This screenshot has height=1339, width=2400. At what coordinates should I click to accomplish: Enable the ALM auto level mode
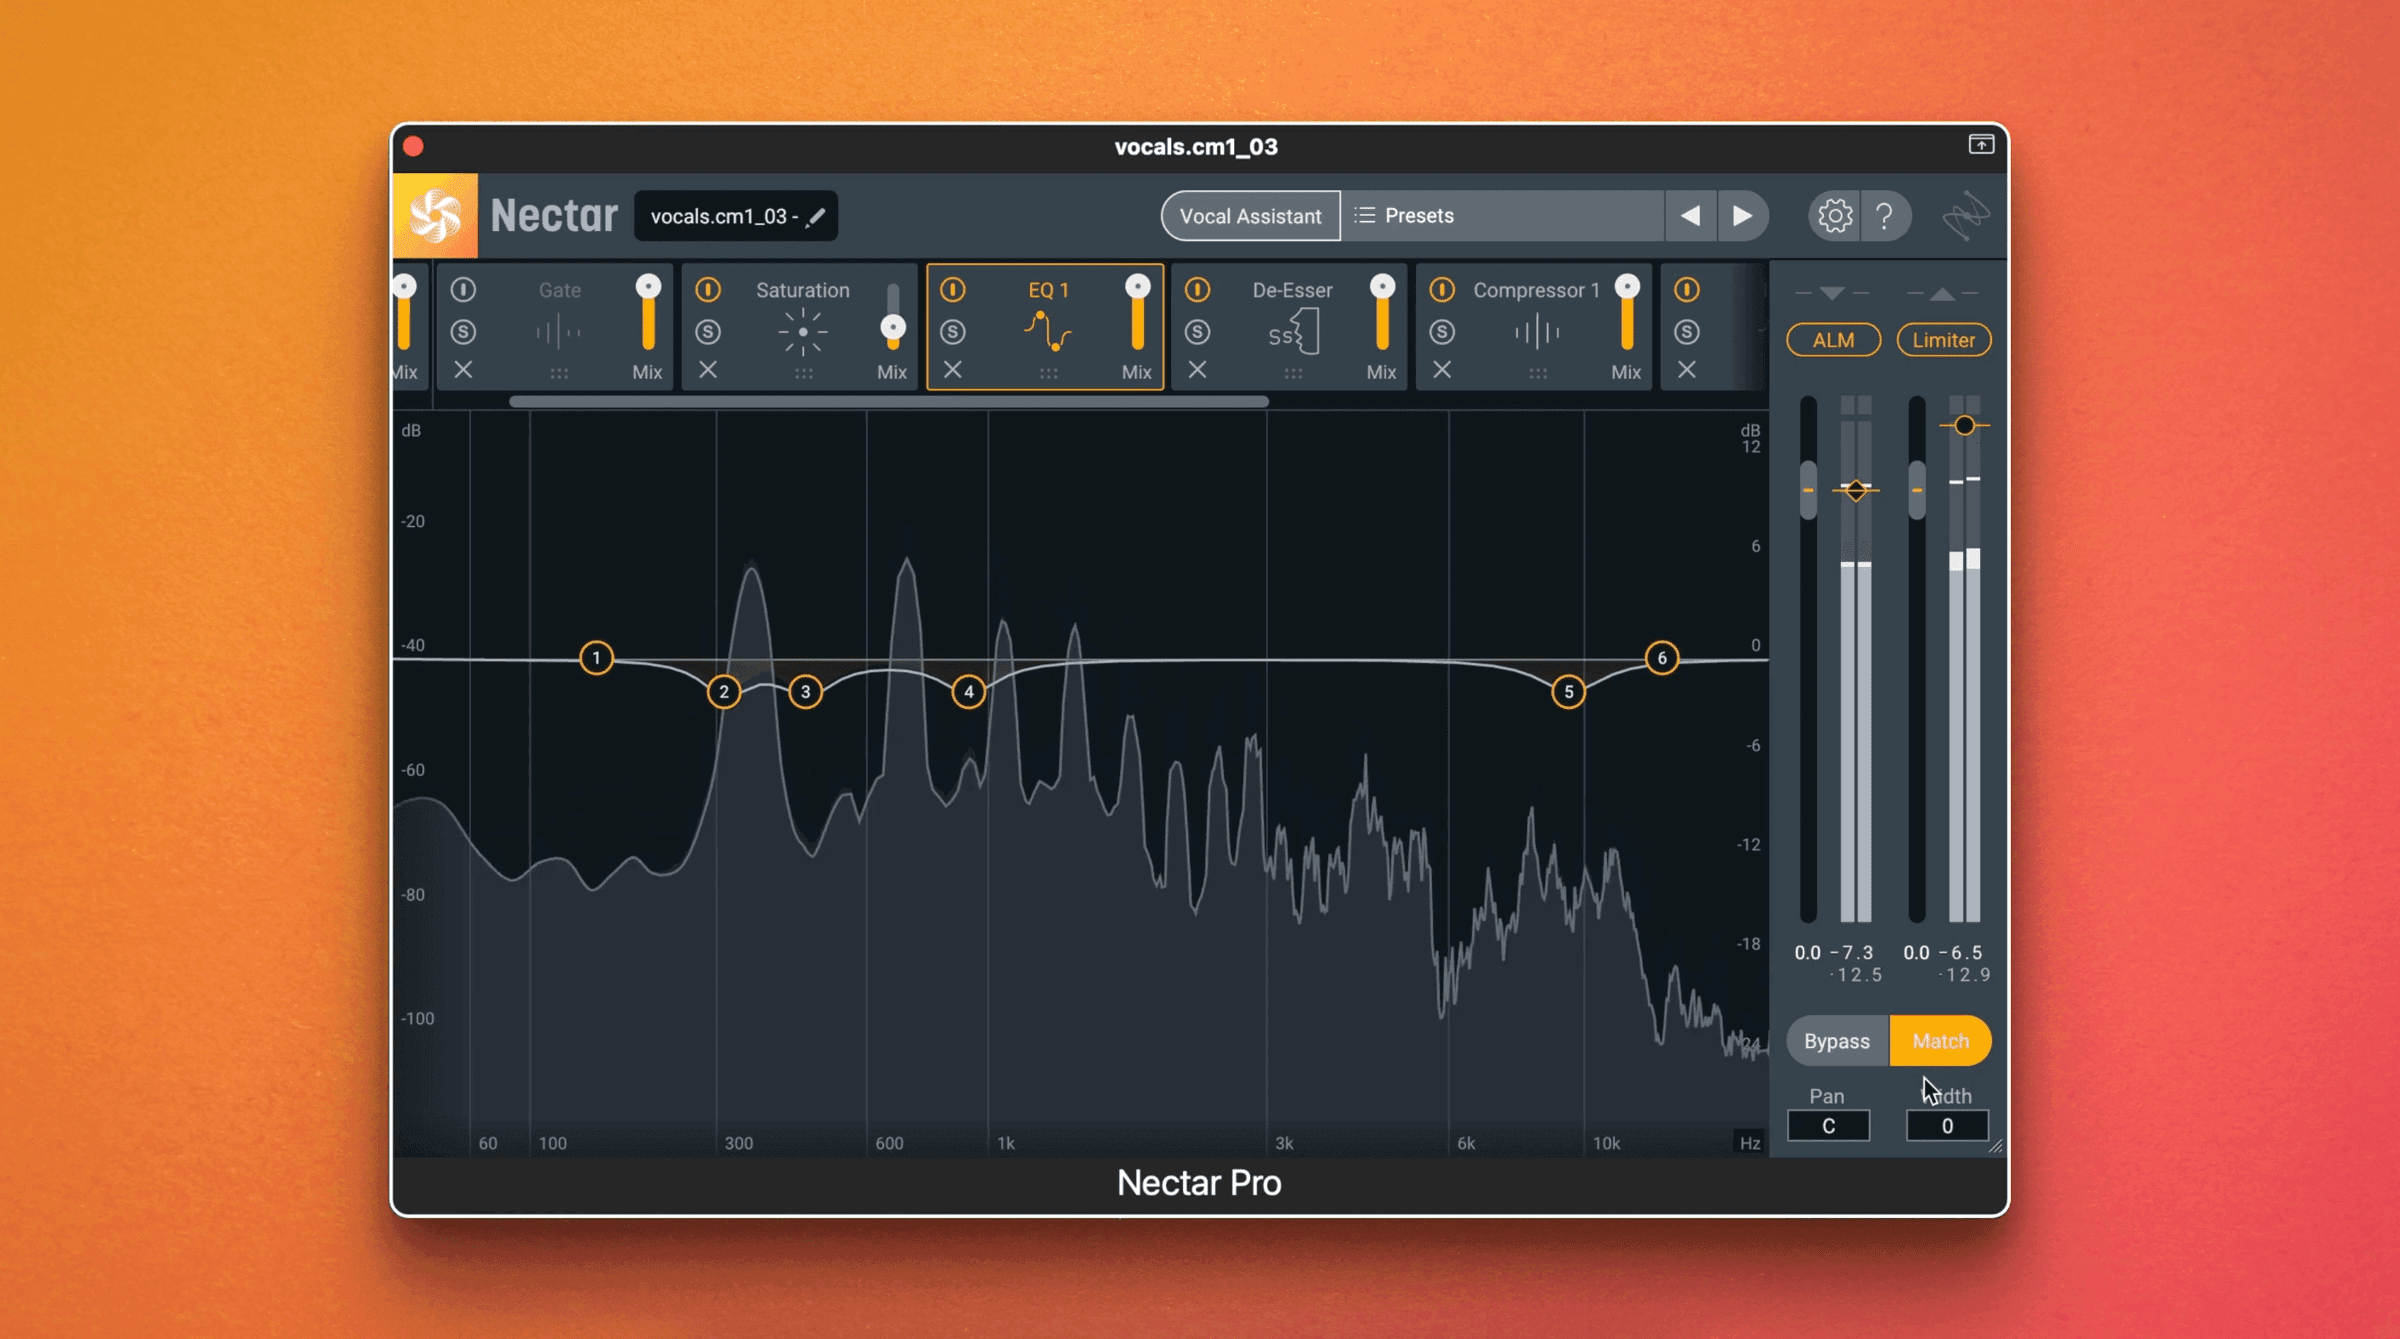pos(1833,340)
